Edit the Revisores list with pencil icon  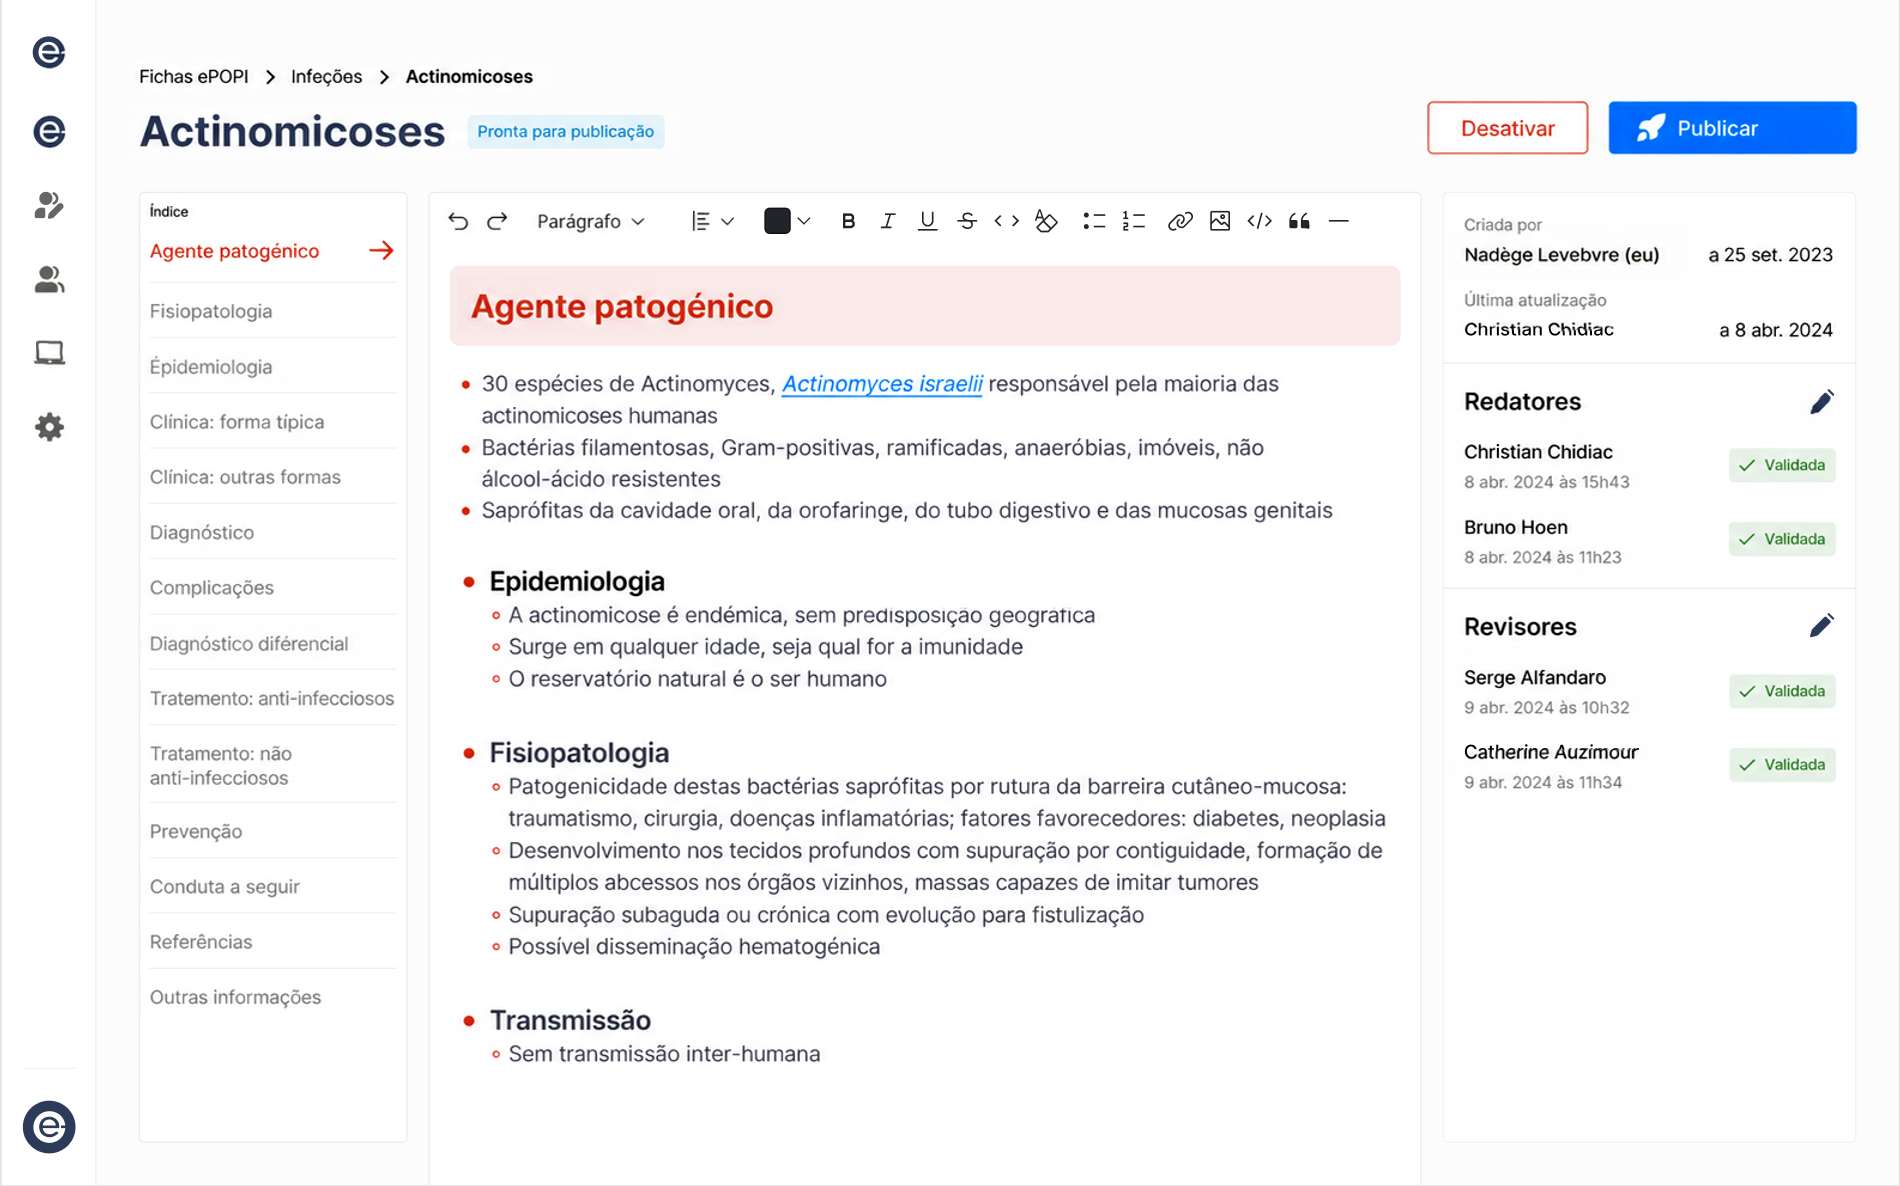(x=1822, y=626)
